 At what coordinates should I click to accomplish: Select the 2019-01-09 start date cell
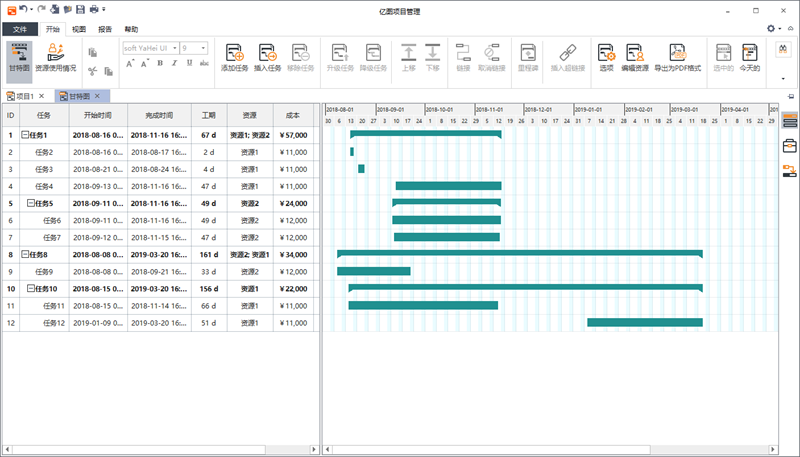point(98,323)
